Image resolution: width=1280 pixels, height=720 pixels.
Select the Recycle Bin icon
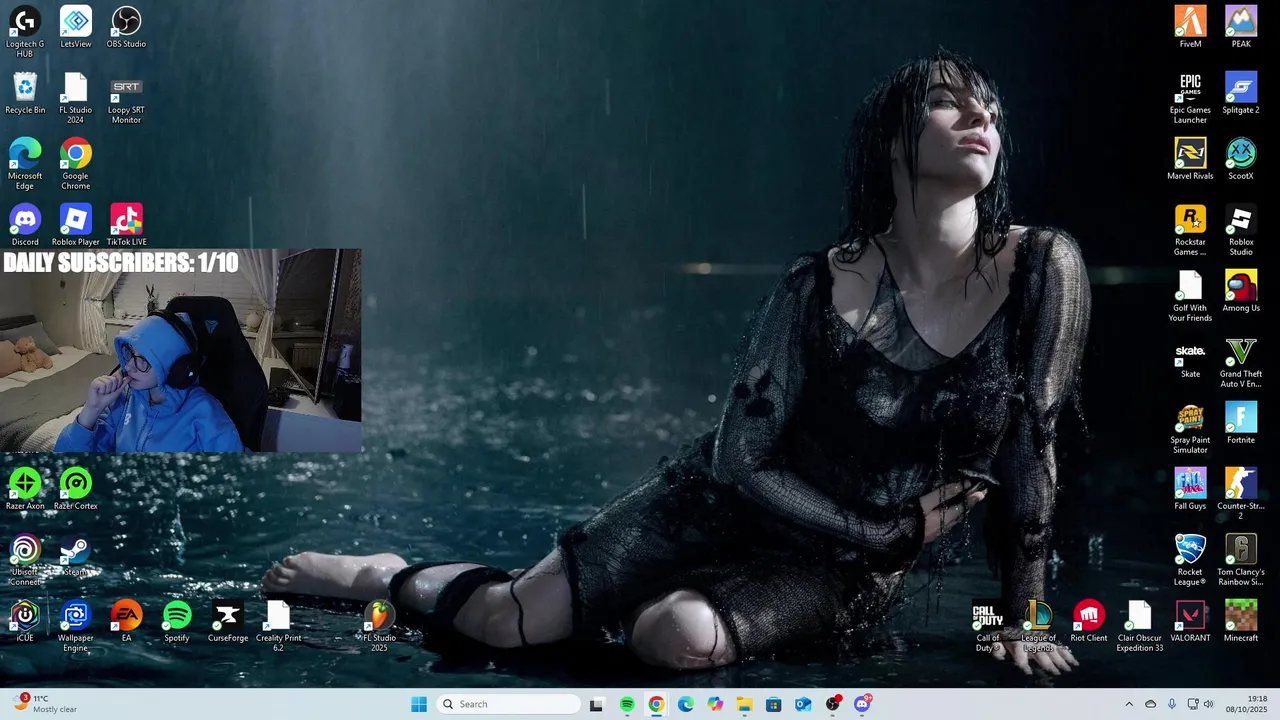25,93
